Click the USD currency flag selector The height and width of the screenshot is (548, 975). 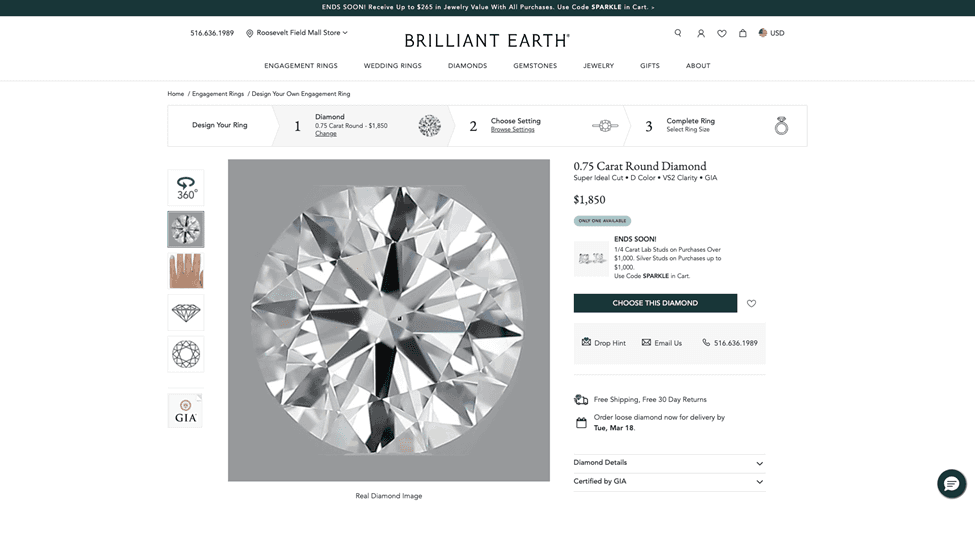(x=771, y=33)
